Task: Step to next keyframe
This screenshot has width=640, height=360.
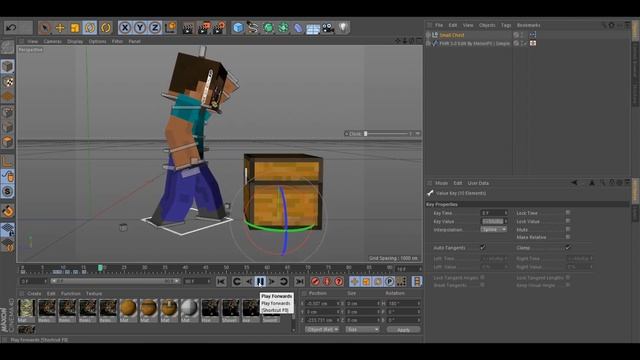Action: 284,282
